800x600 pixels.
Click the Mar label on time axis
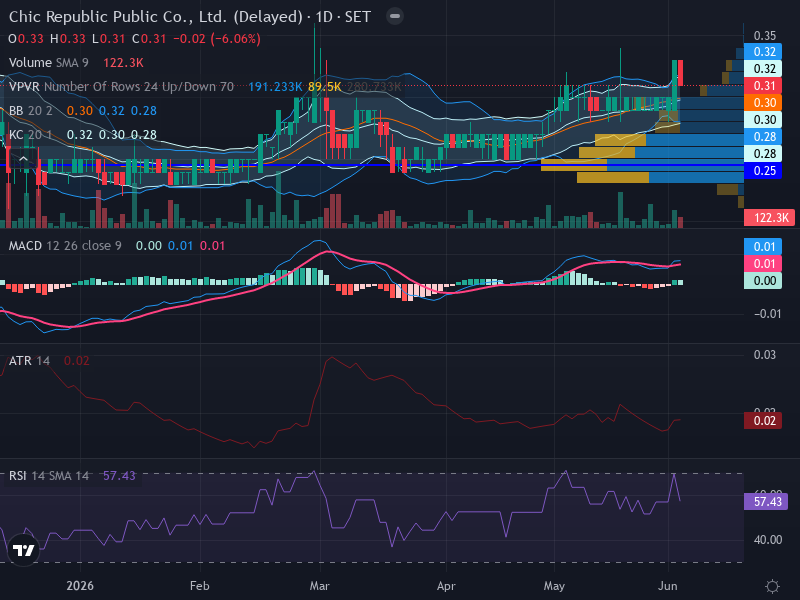319,586
